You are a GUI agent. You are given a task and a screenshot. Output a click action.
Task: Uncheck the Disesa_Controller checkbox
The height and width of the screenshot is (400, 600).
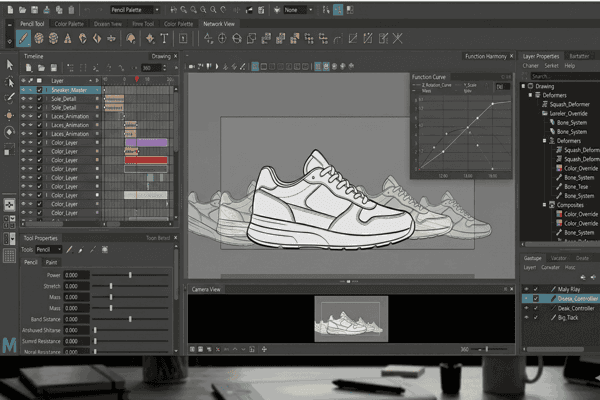tap(536, 299)
